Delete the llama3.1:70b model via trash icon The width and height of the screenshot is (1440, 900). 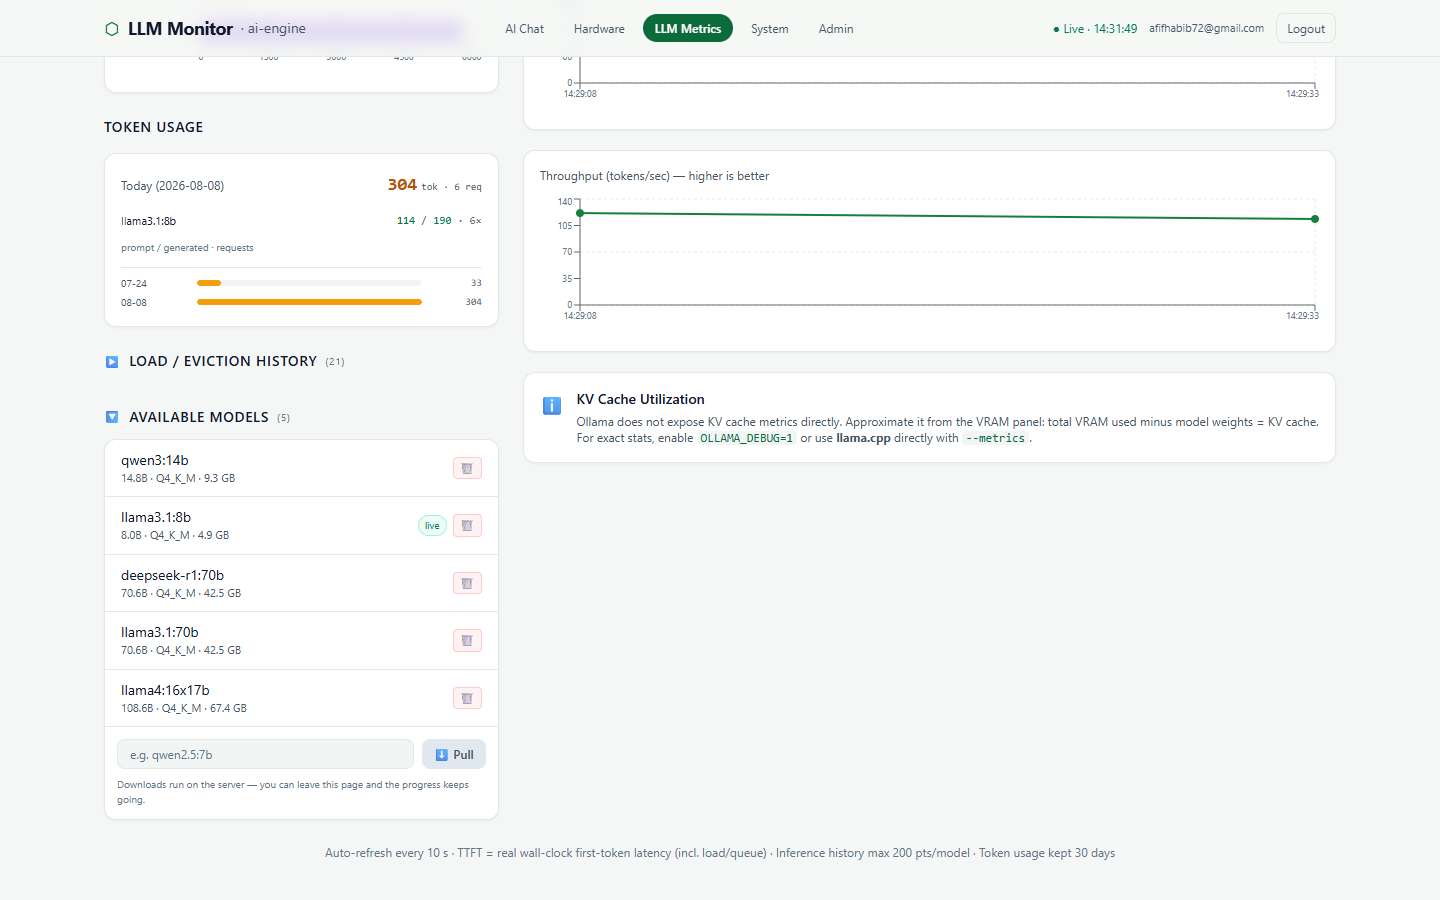467,641
